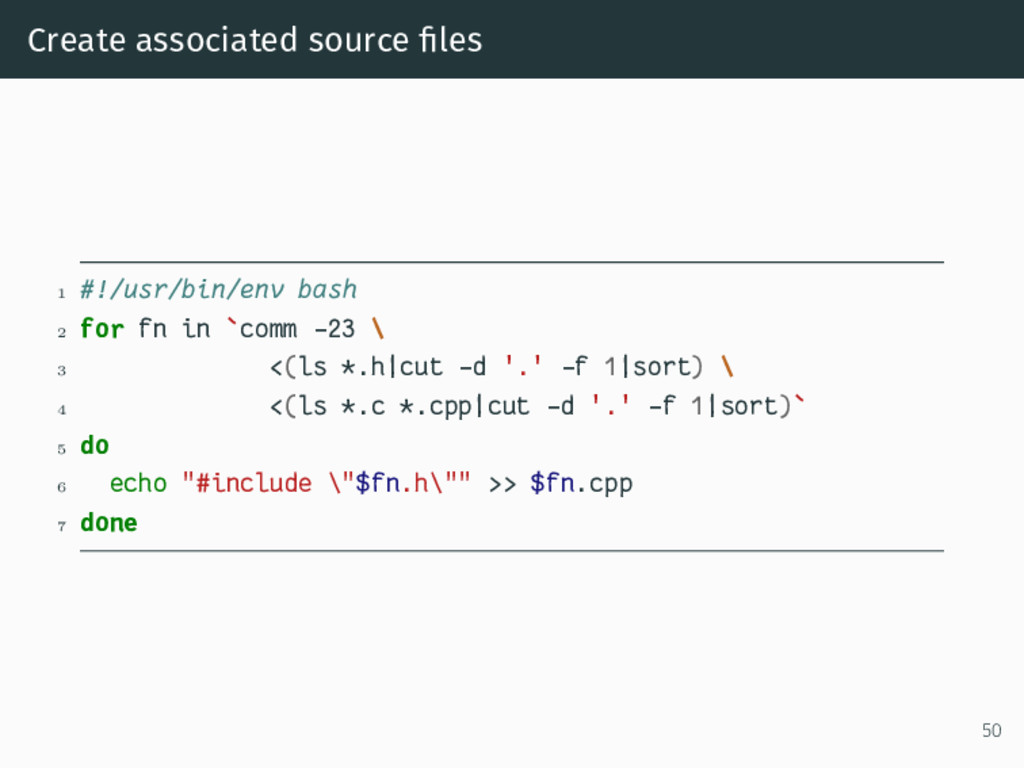
Task: Click the line number 7 marker
Action: pyautogui.click(x=61, y=526)
